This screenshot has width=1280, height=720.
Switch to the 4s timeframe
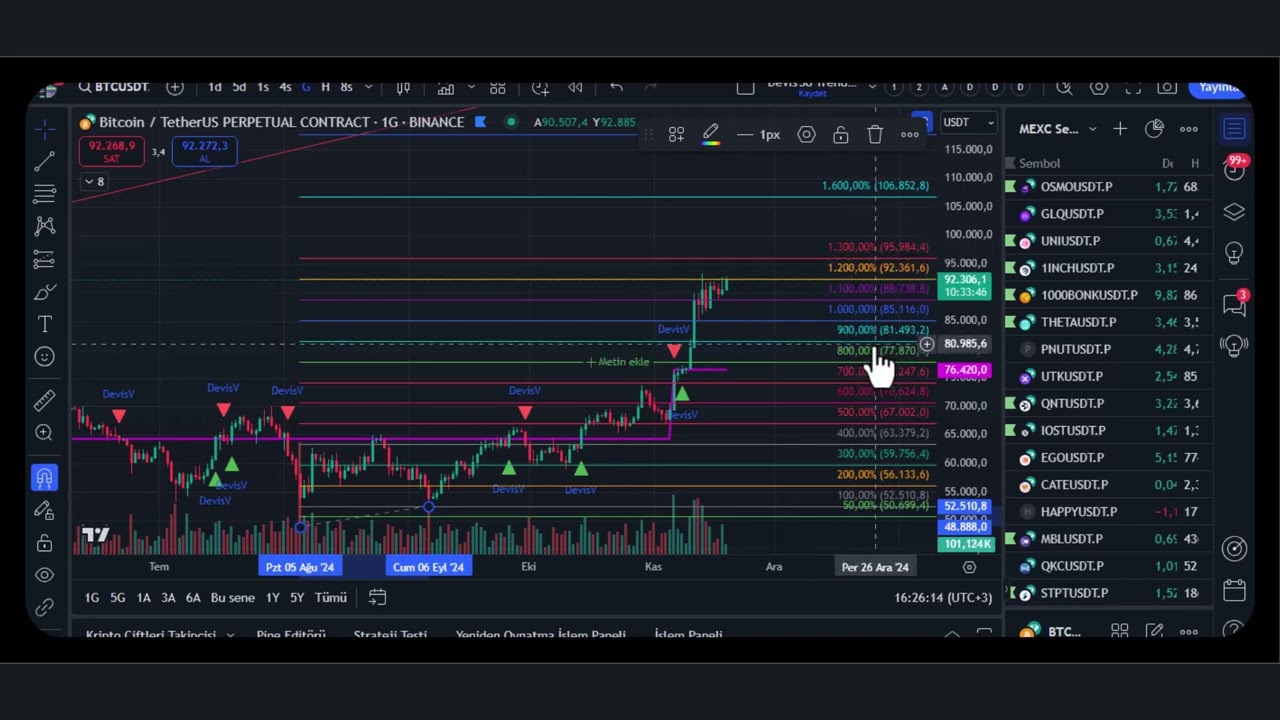pos(285,87)
